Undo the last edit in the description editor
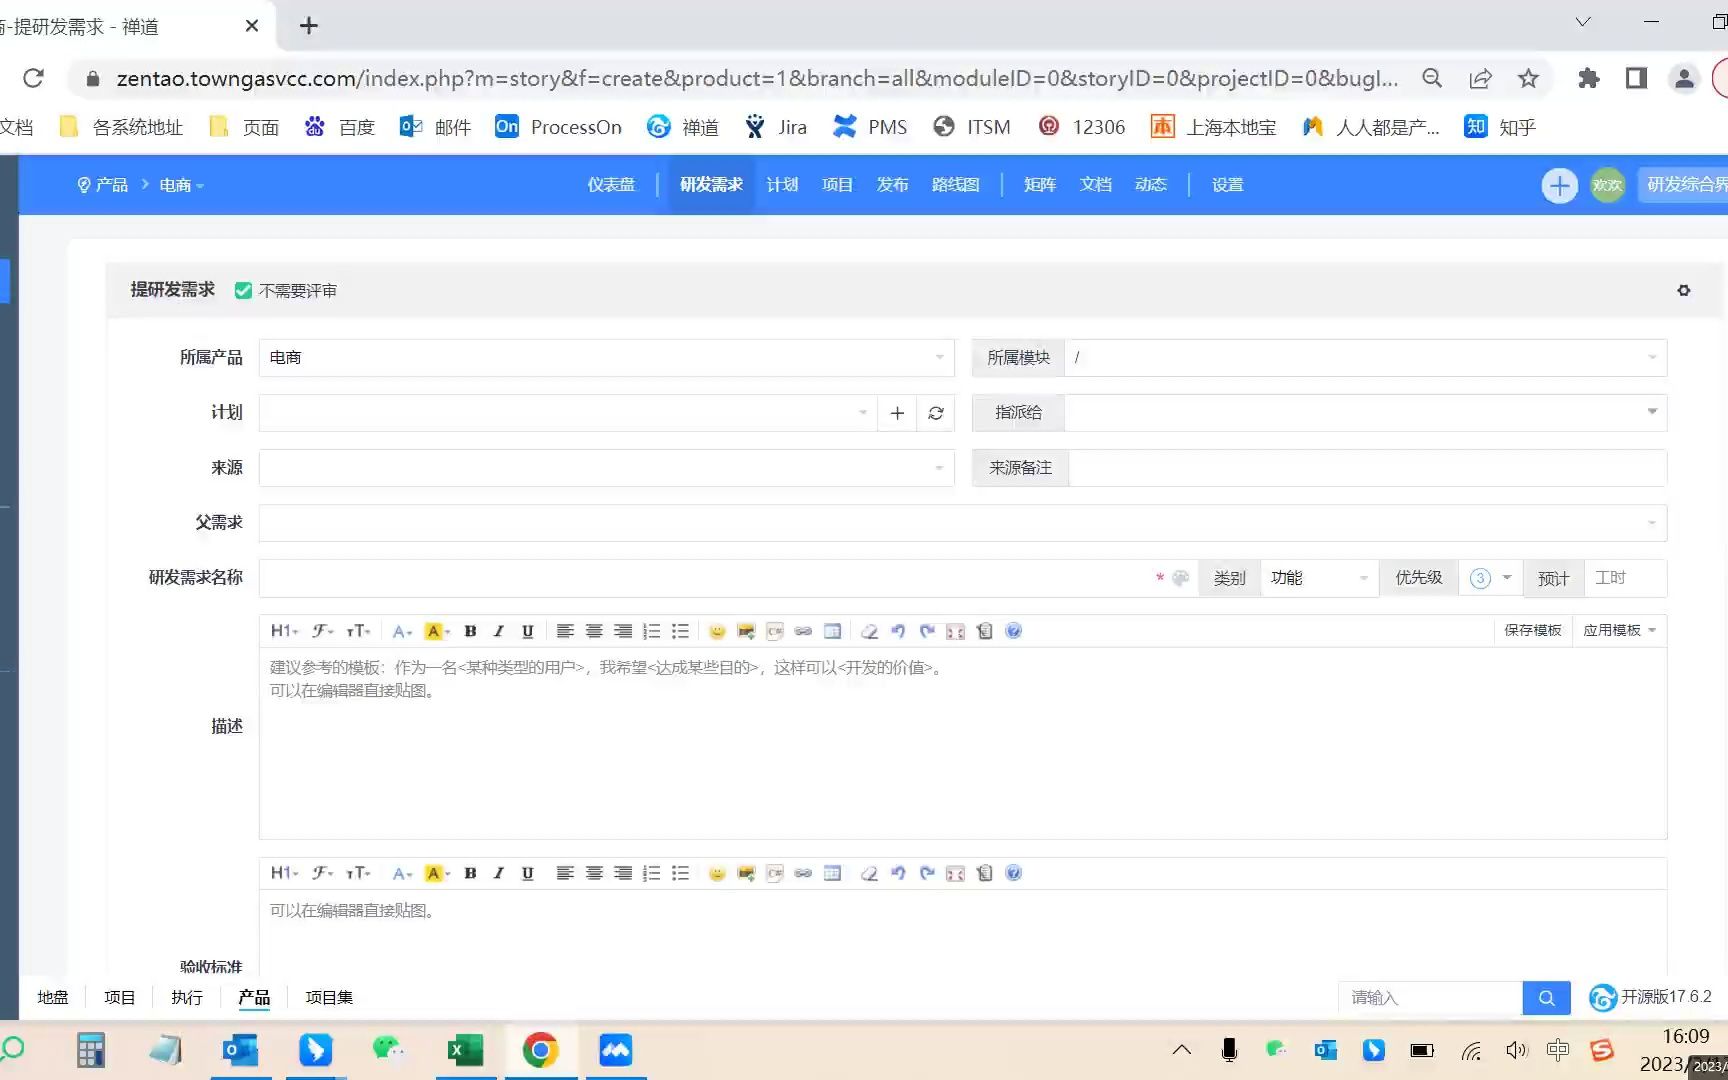This screenshot has height=1080, width=1728. [x=897, y=630]
